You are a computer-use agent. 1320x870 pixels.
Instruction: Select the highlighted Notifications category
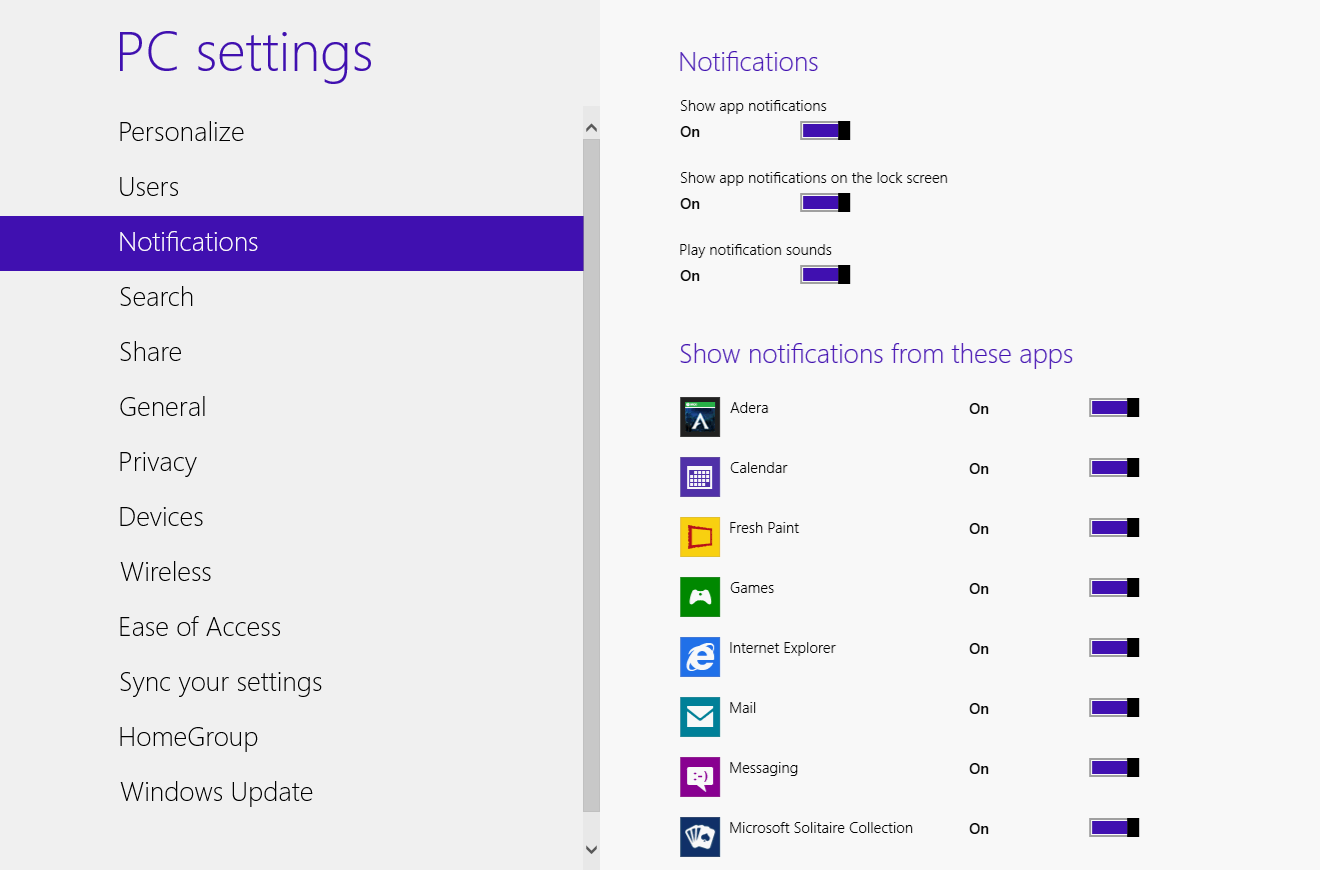point(291,243)
